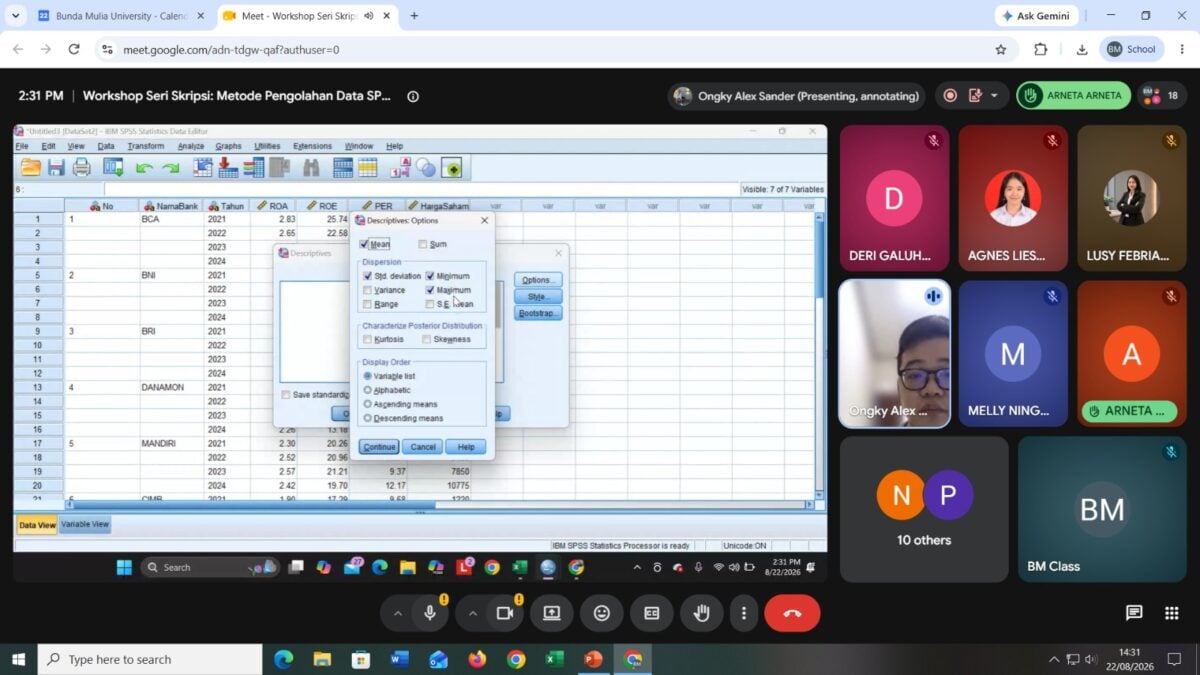Enable the Variance checkbox
Viewport: 1200px width, 675px height.
(x=367, y=290)
